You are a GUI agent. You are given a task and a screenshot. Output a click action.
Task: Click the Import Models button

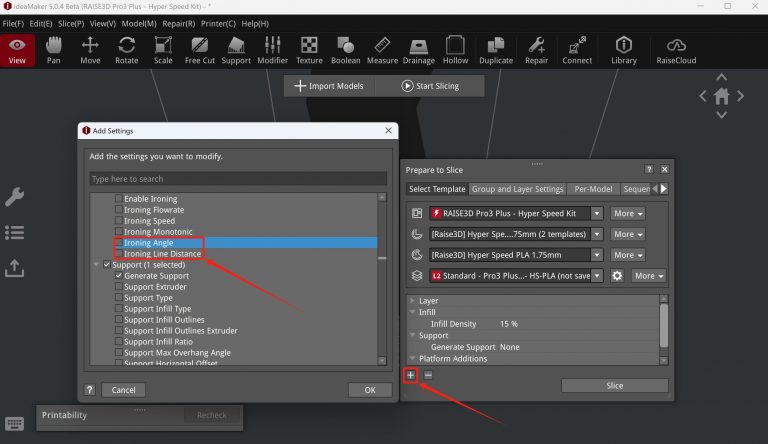pos(329,86)
